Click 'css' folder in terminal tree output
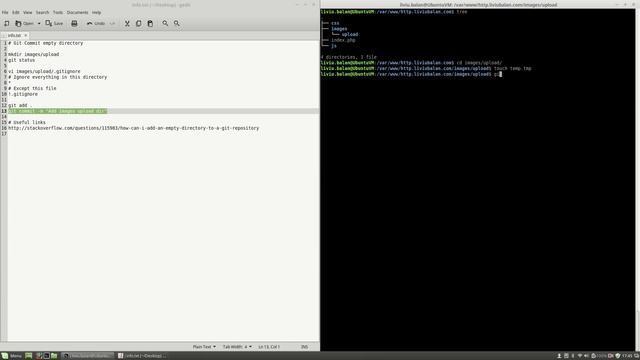The image size is (640, 360). 335,23
